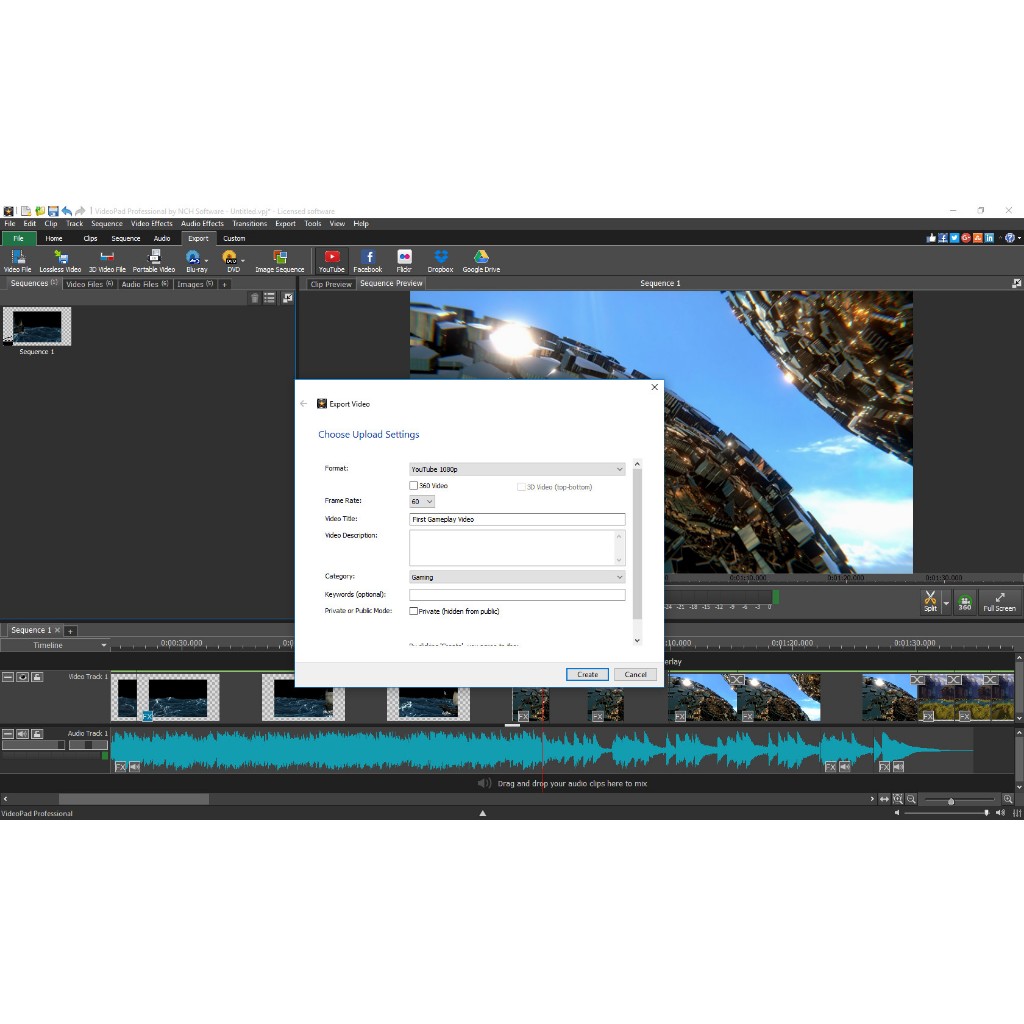Click the Dropbox upload icon
This screenshot has width=1024, height=1024.
[x=440, y=261]
